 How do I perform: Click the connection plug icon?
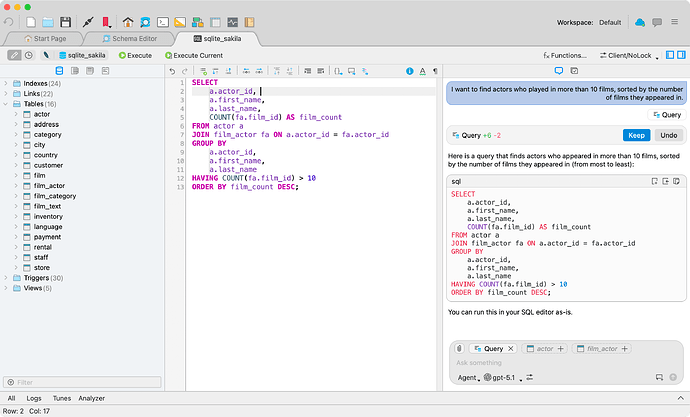click(88, 22)
